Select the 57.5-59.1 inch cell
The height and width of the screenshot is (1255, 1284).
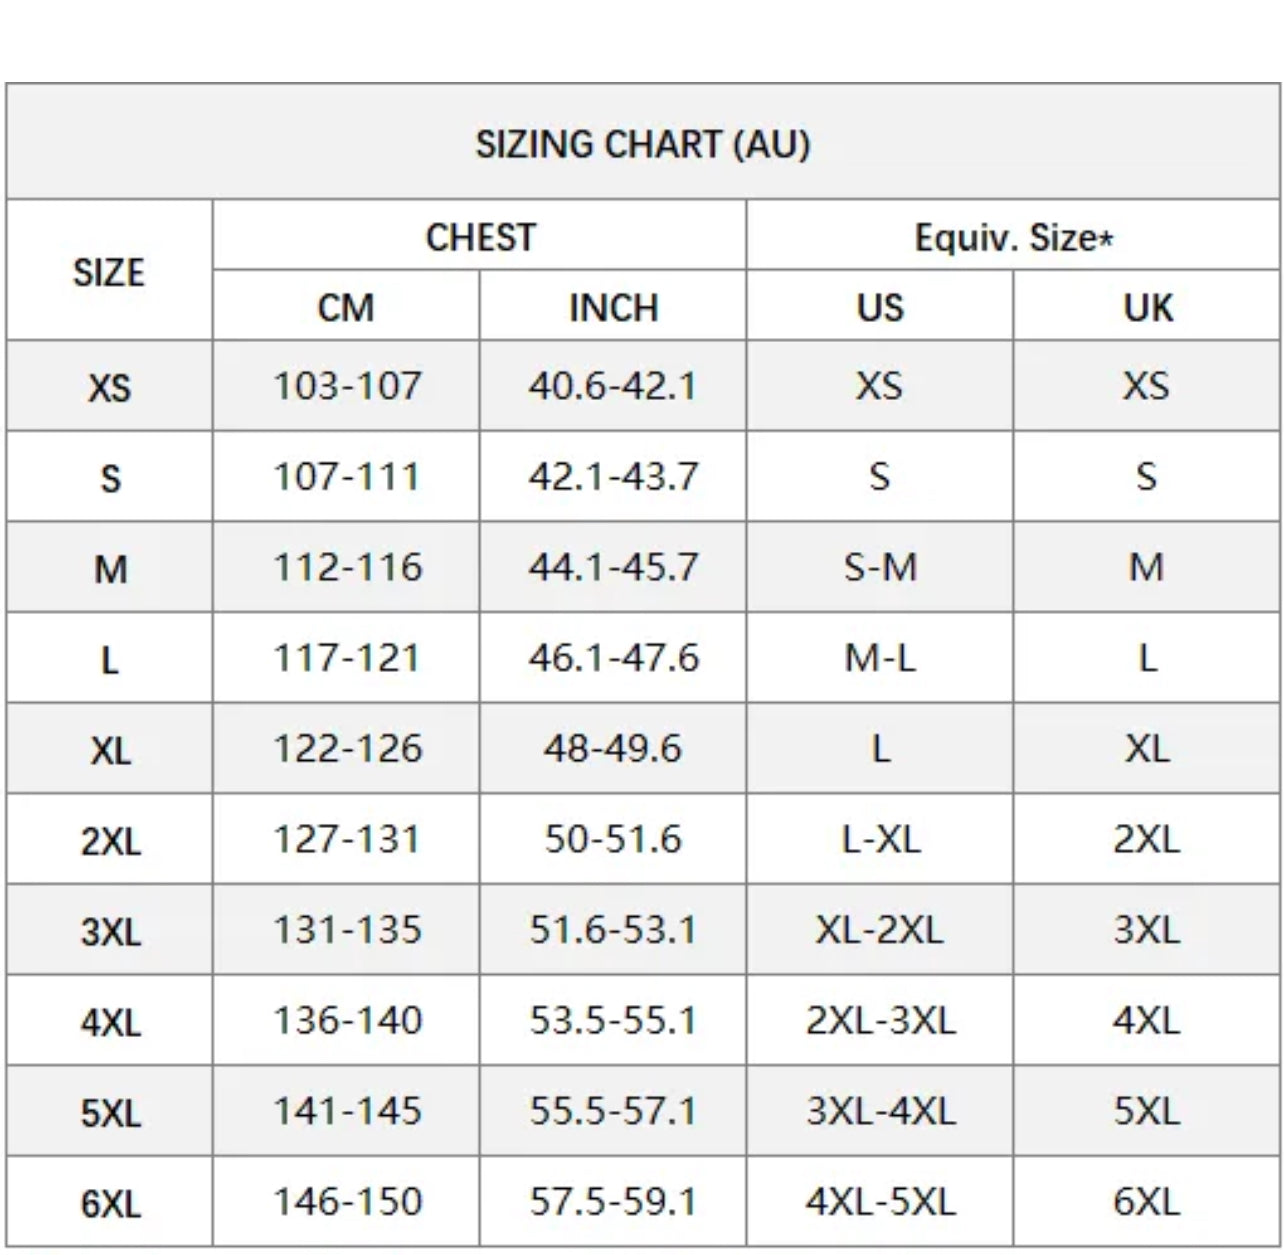coord(613,1201)
